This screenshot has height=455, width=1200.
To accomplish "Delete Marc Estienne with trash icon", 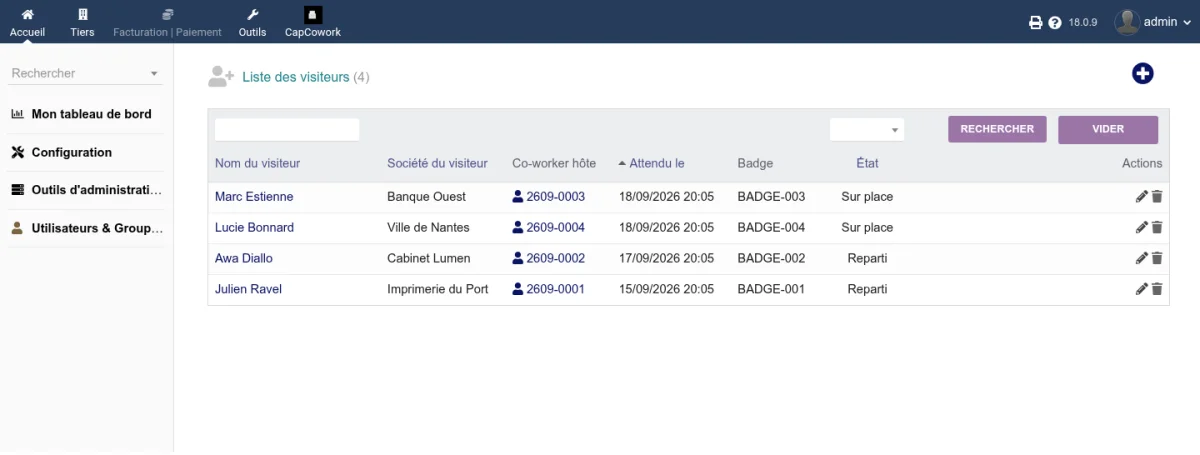I will (1157, 197).
